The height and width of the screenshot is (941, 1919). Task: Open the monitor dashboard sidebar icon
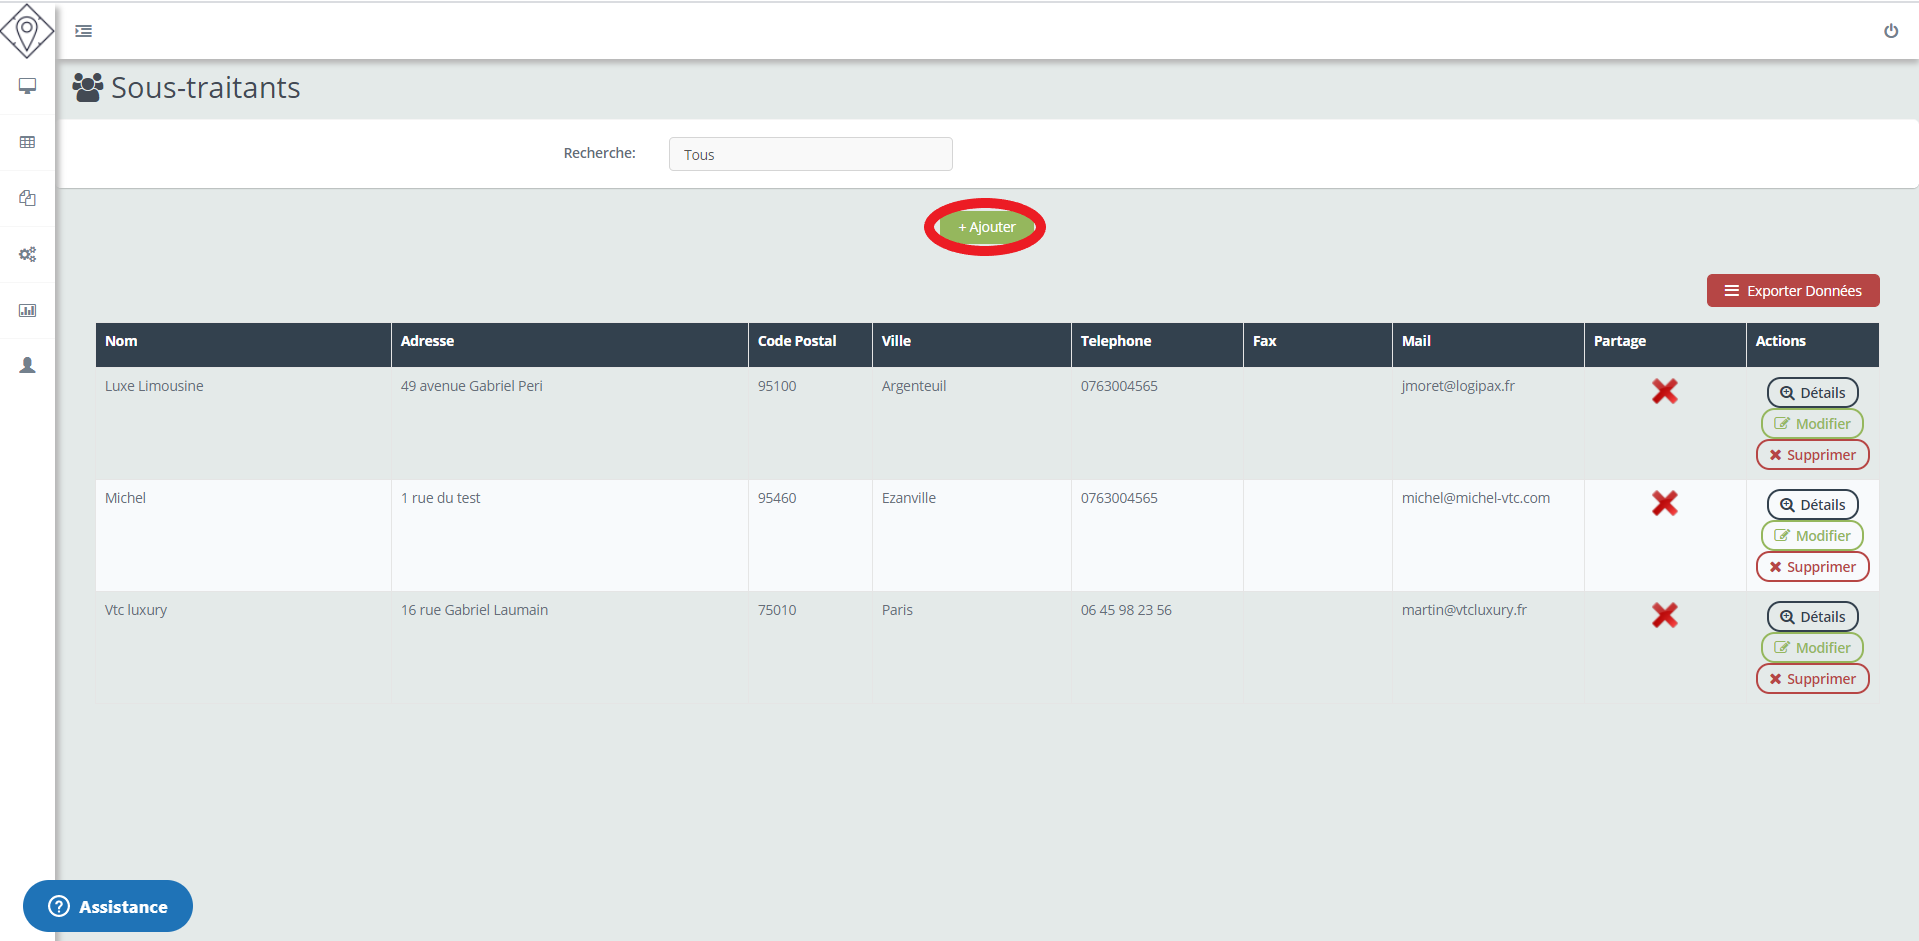click(27, 86)
